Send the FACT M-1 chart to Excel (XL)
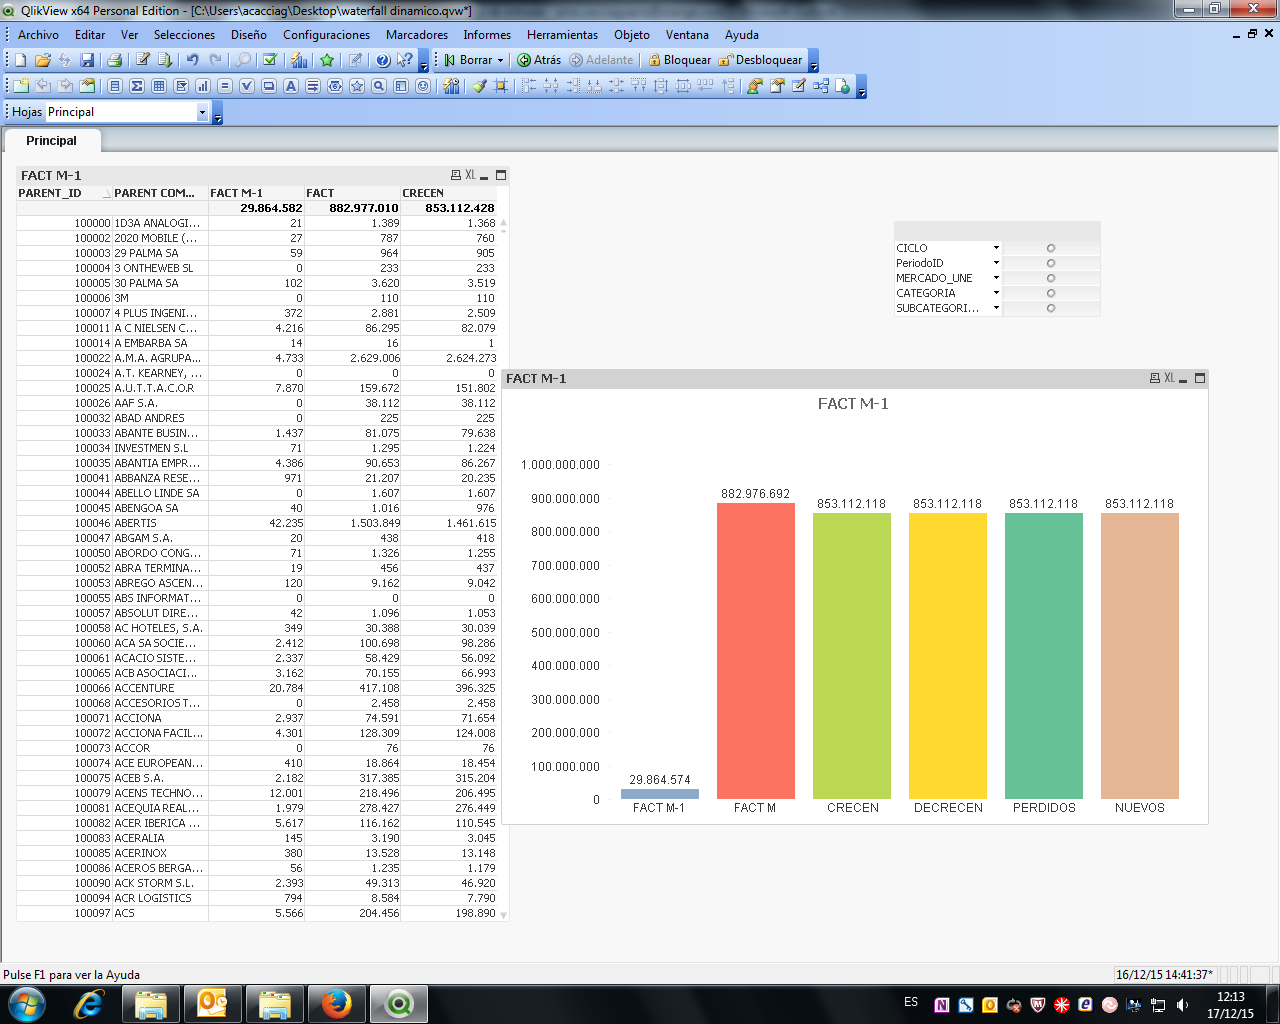The image size is (1280, 1024). coord(1169,378)
